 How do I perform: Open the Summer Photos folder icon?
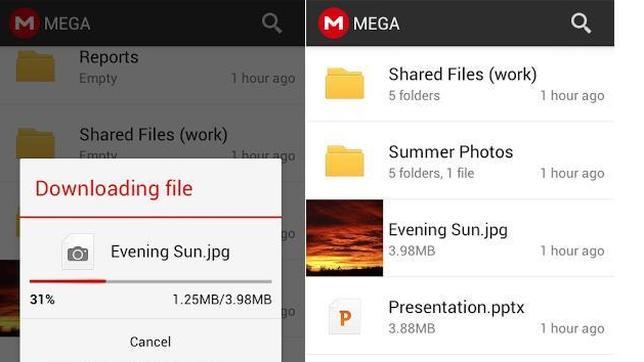pos(345,161)
